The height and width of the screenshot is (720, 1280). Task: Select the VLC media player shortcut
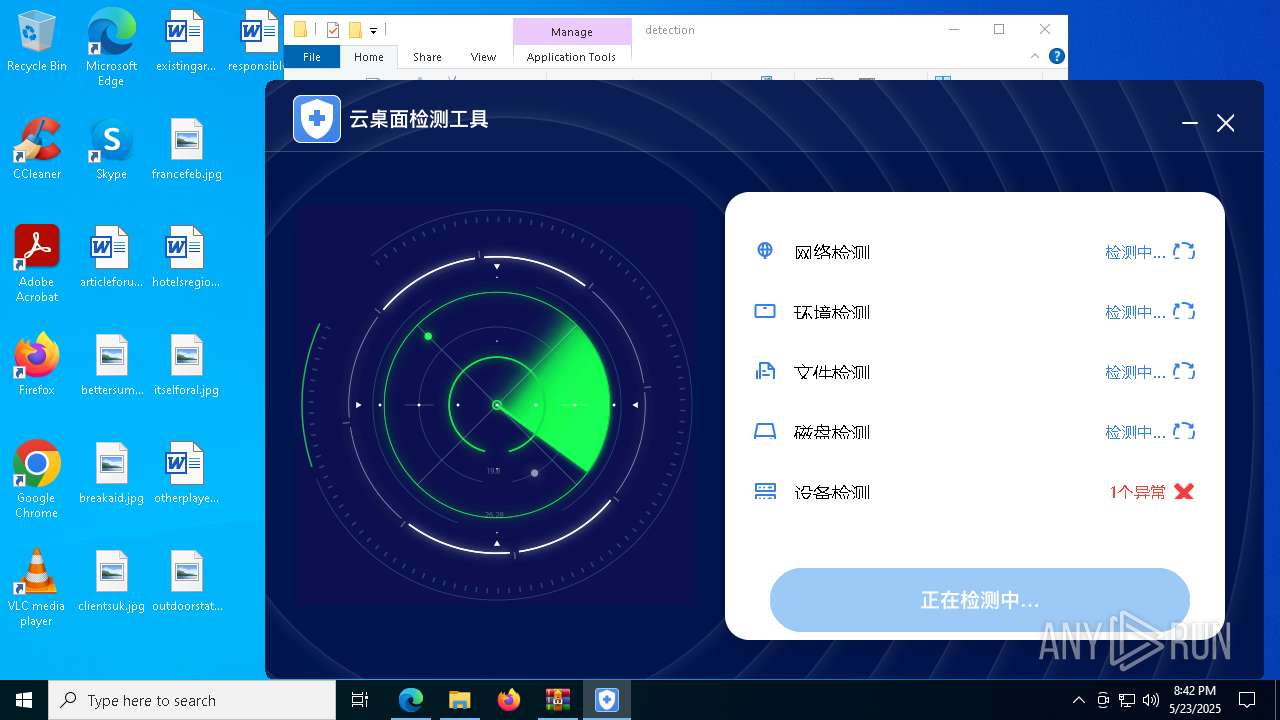pyautogui.click(x=37, y=588)
